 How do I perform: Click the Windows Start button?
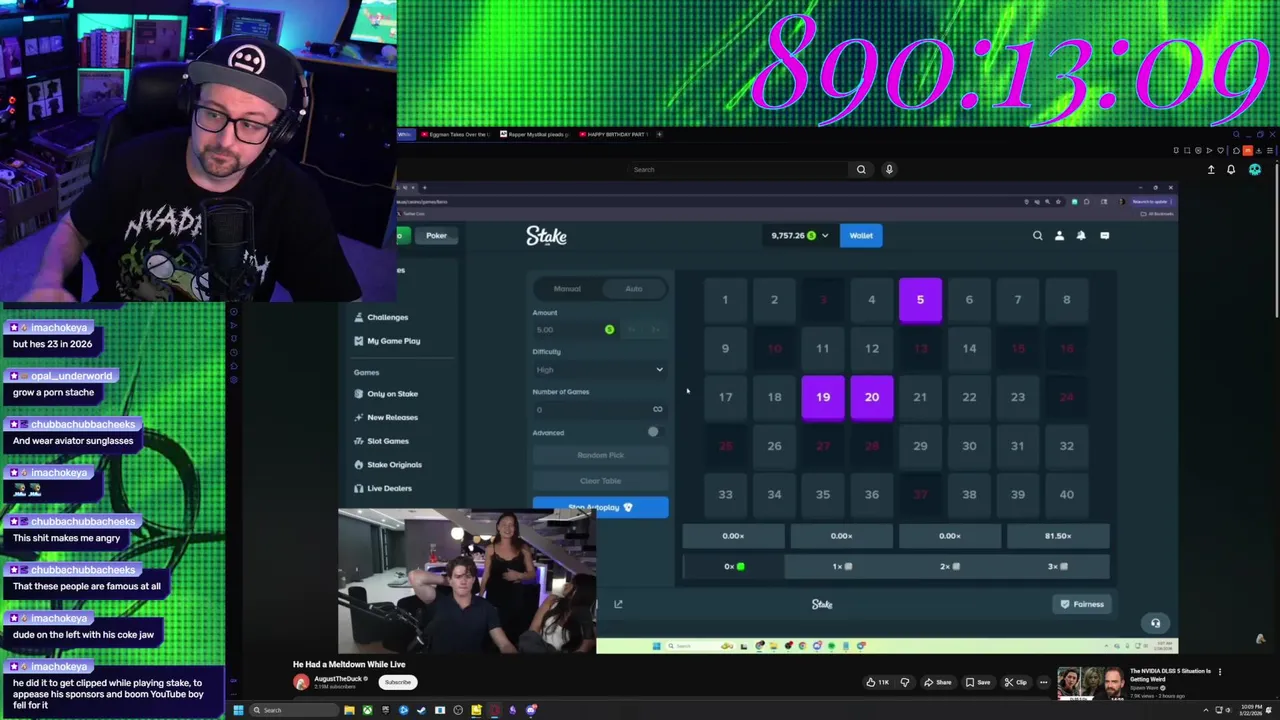point(238,710)
